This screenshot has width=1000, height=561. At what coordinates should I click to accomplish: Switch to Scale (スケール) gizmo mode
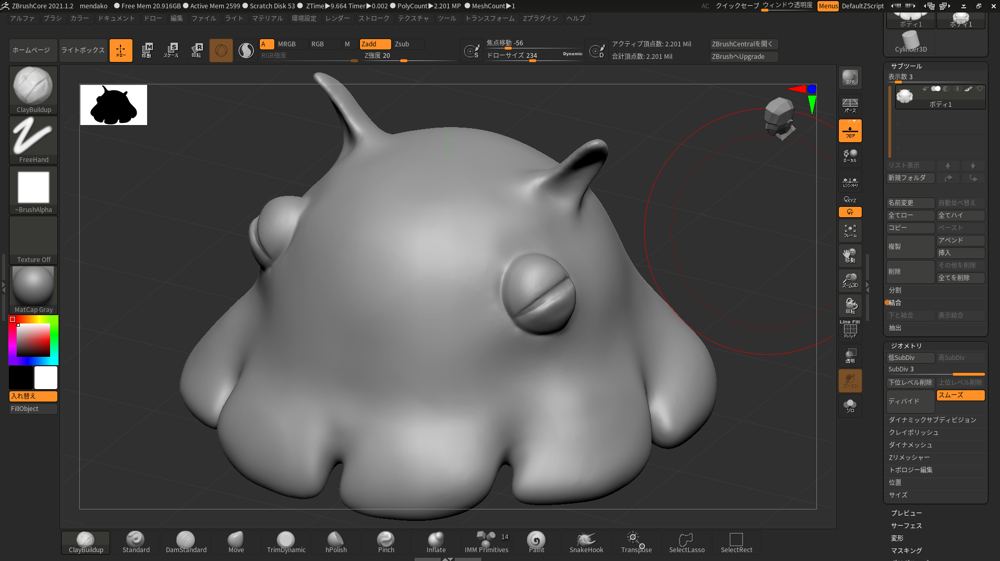[x=172, y=50]
